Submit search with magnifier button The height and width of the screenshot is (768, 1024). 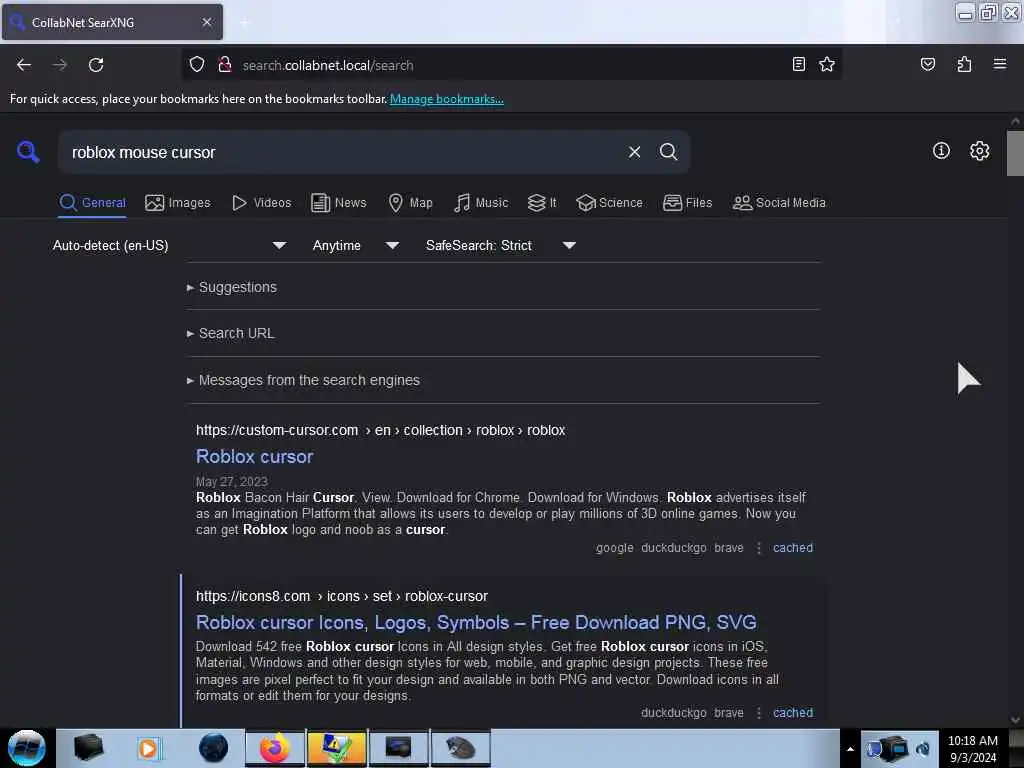click(x=668, y=152)
